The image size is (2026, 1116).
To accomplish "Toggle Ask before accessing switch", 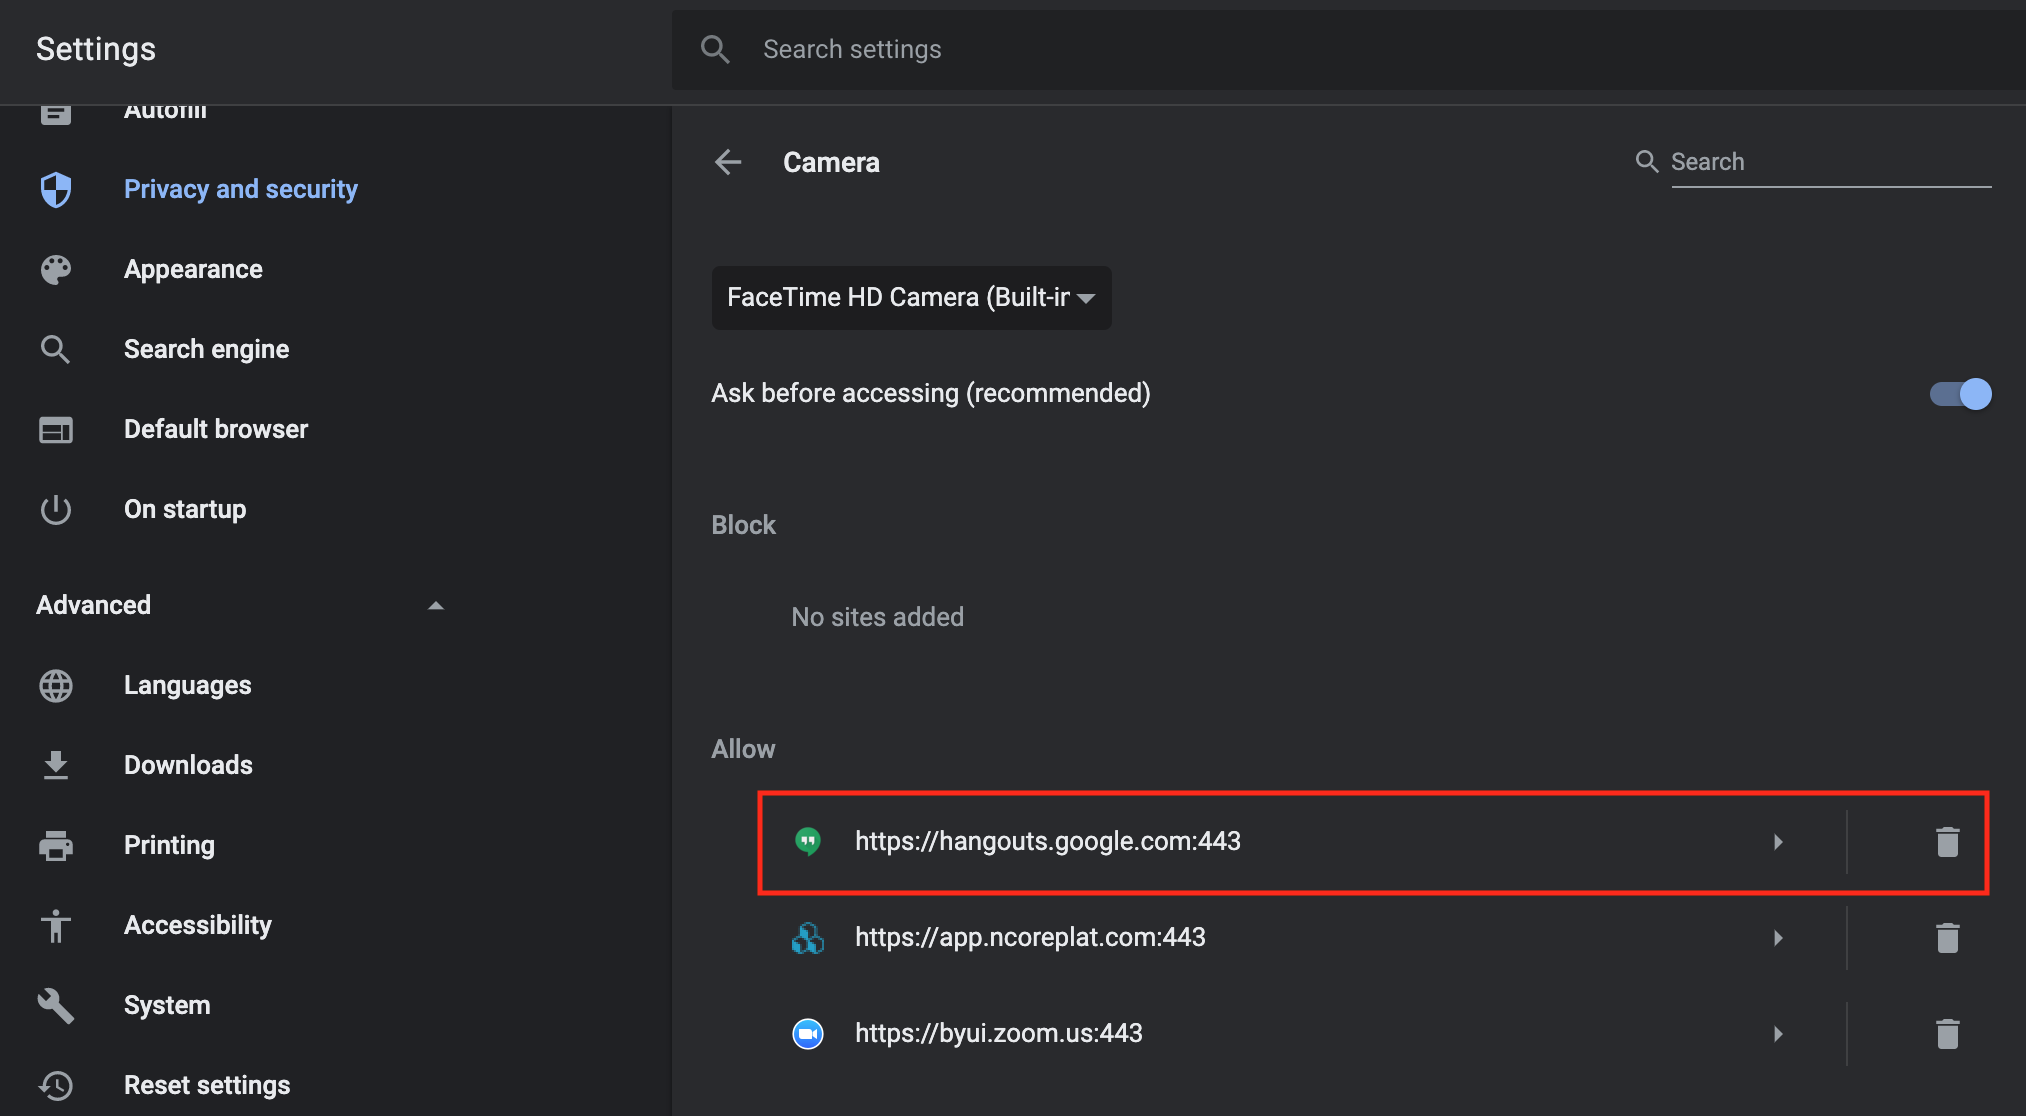I will coord(1960,394).
